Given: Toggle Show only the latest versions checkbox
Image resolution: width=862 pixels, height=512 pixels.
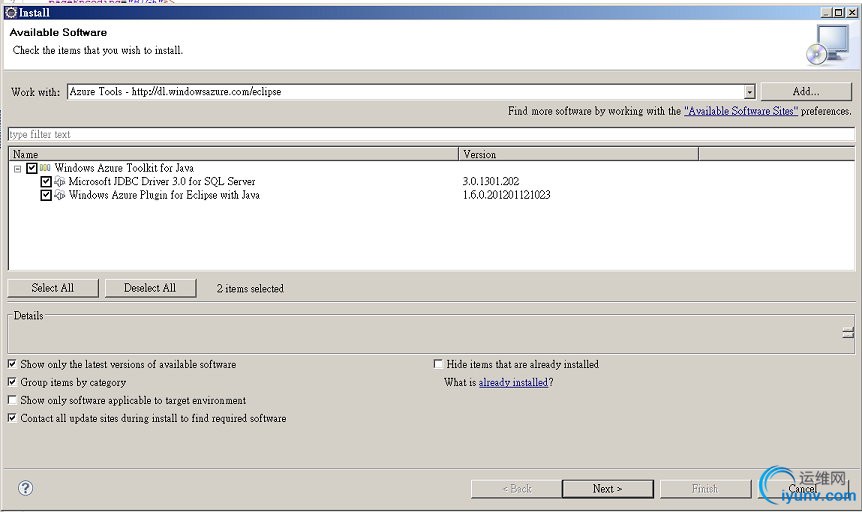Looking at the screenshot, I should 12,364.
